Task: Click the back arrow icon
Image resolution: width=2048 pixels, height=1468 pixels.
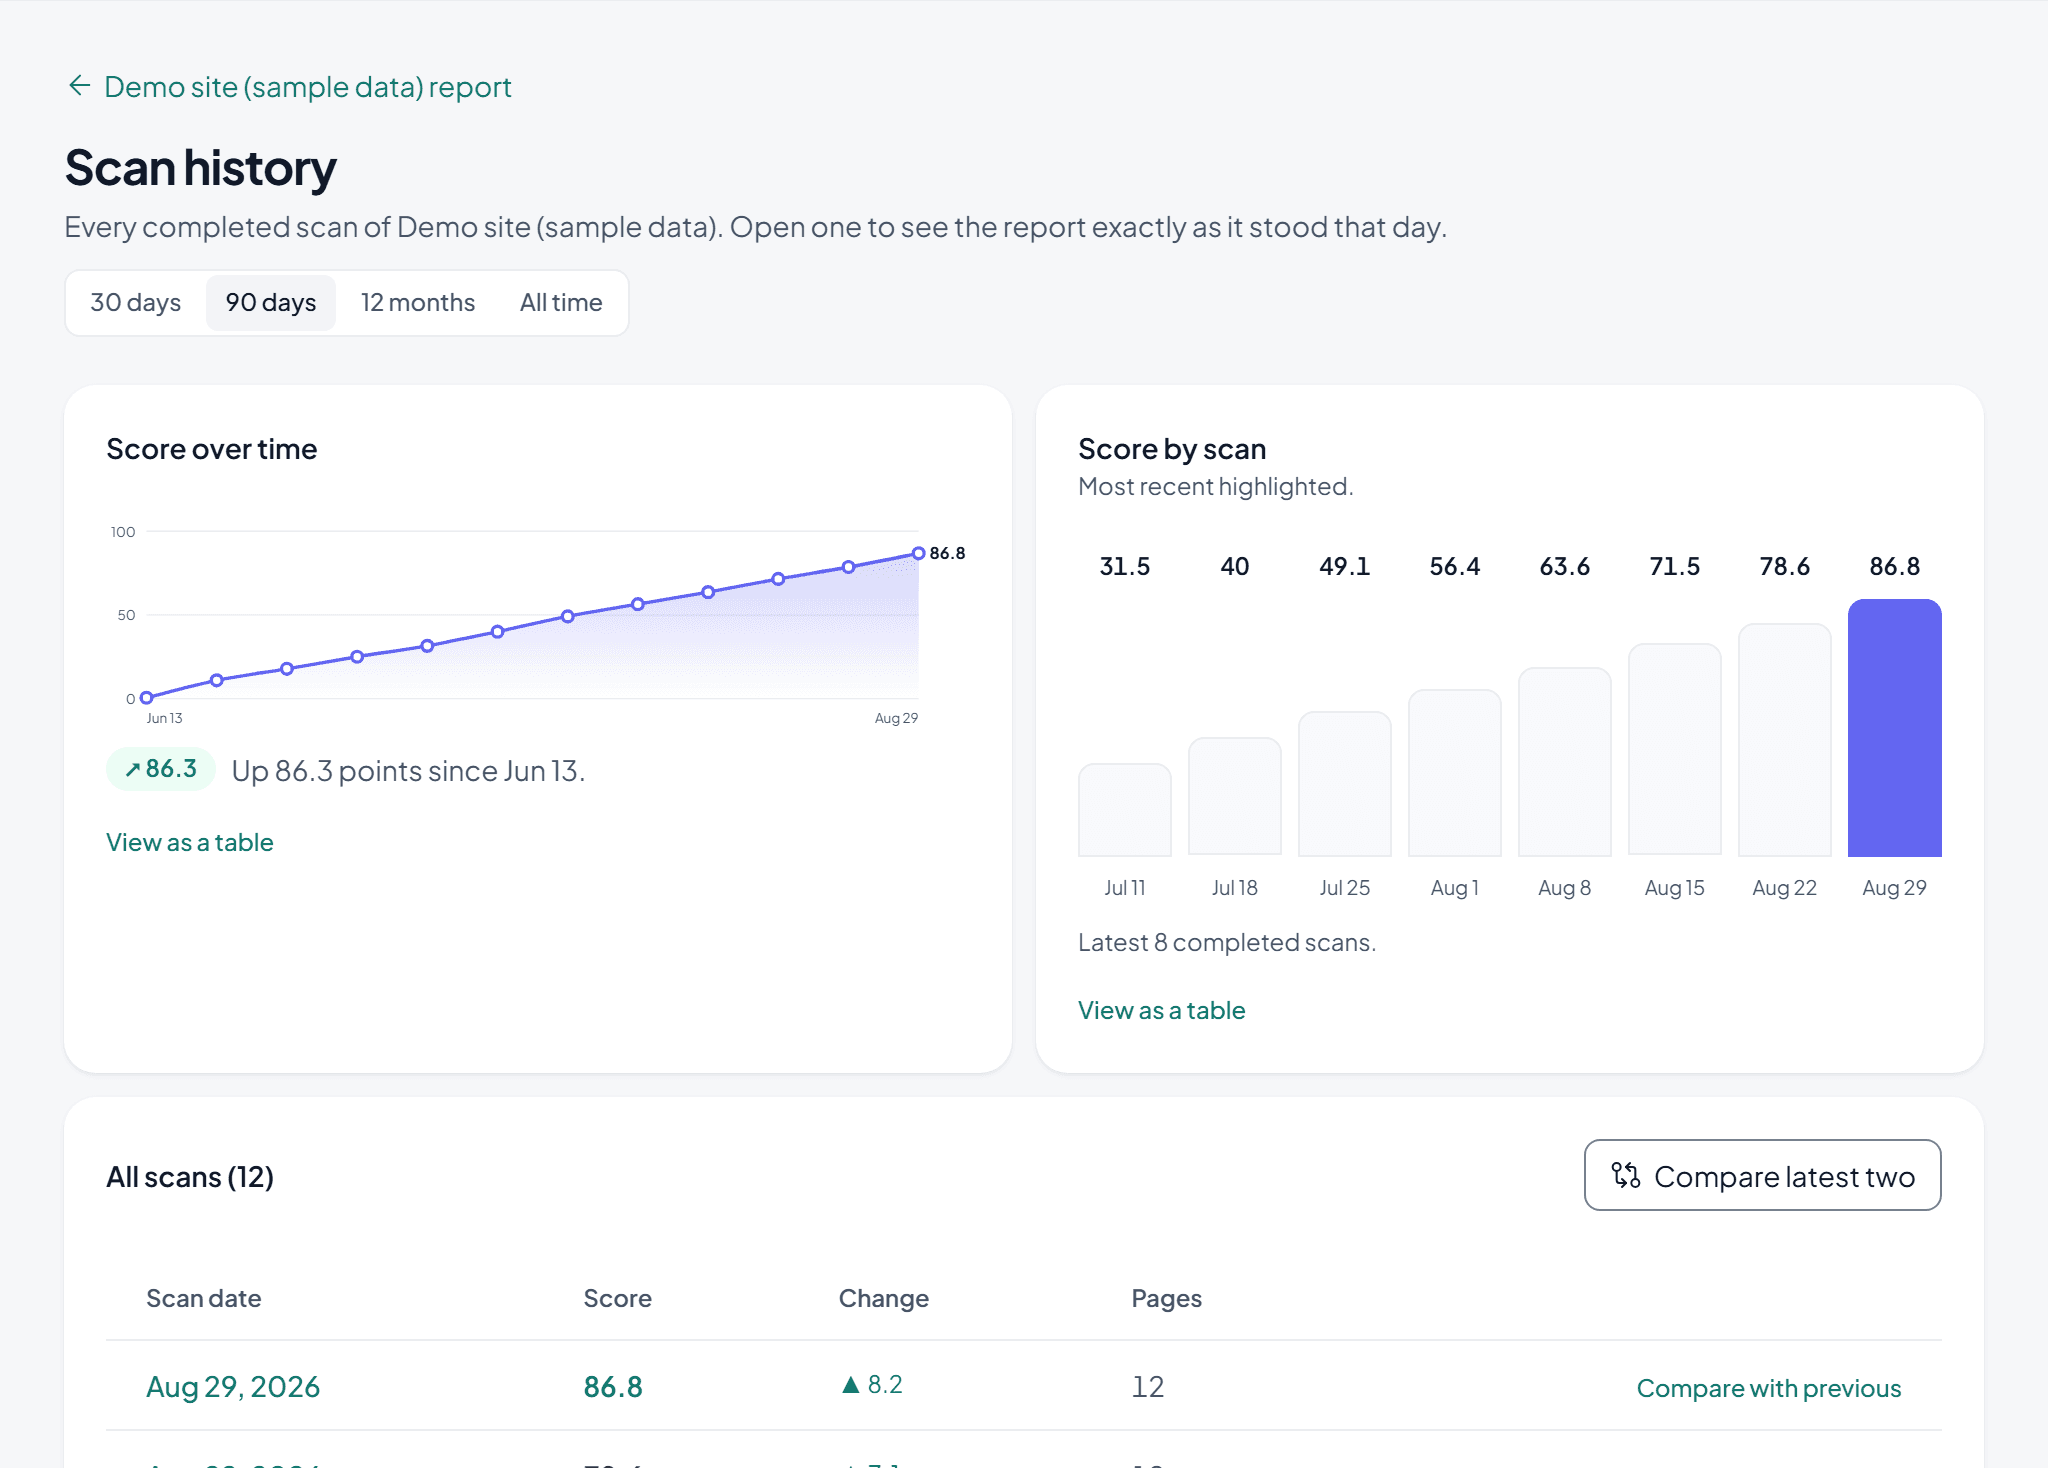Action: [x=79, y=86]
